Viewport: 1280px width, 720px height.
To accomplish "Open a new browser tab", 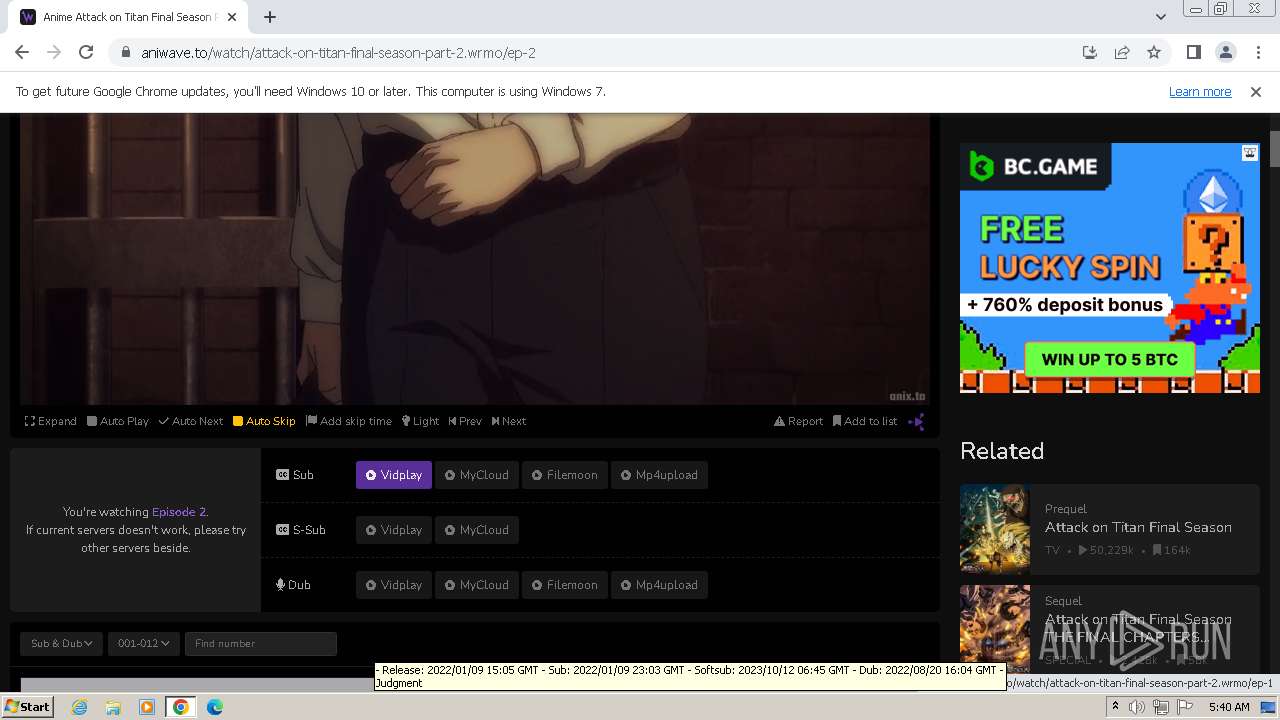I will [x=270, y=17].
